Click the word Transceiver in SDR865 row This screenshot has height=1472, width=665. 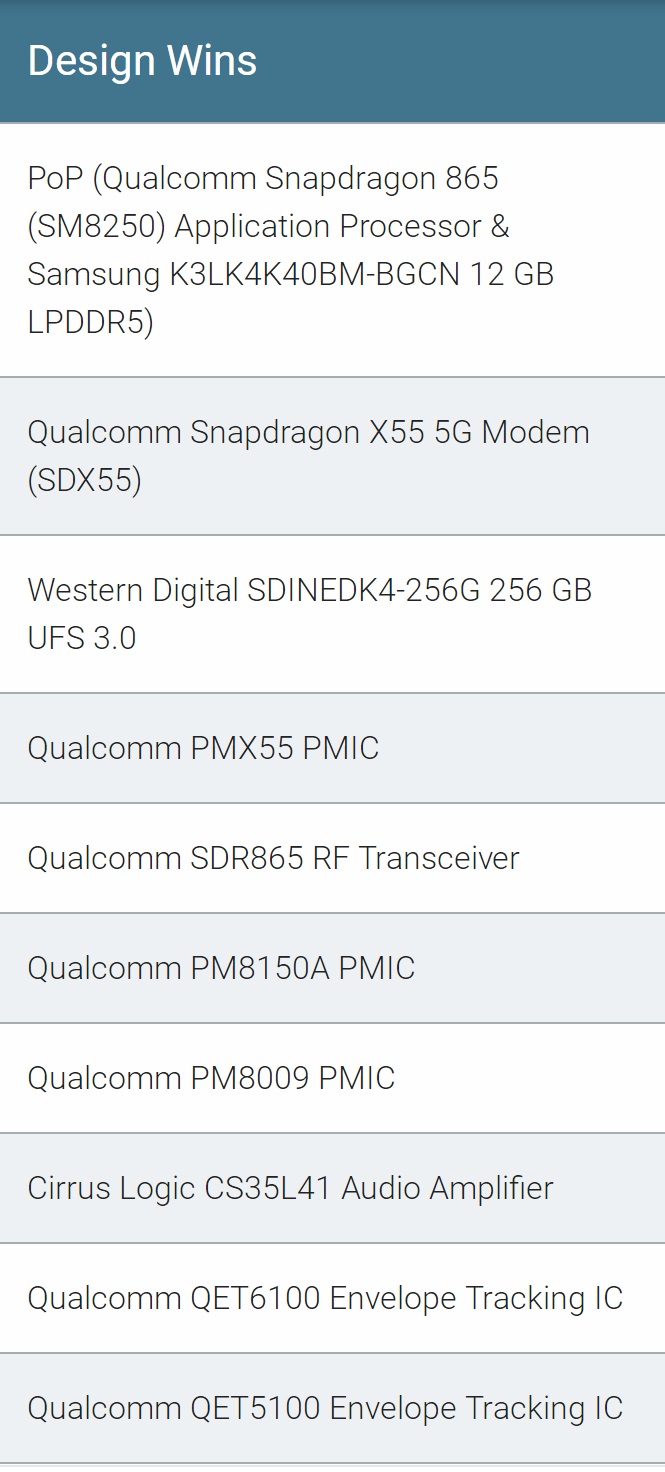[x=439, y=858]
